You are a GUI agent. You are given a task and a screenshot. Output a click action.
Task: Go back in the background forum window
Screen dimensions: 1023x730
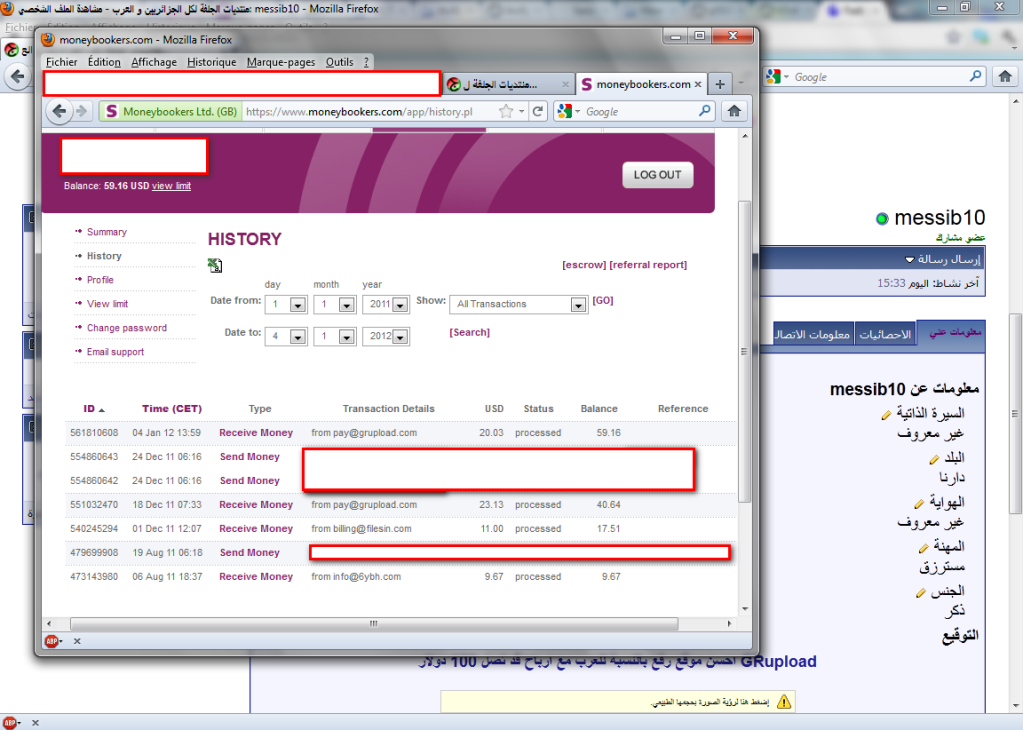[x=18, y=76]
